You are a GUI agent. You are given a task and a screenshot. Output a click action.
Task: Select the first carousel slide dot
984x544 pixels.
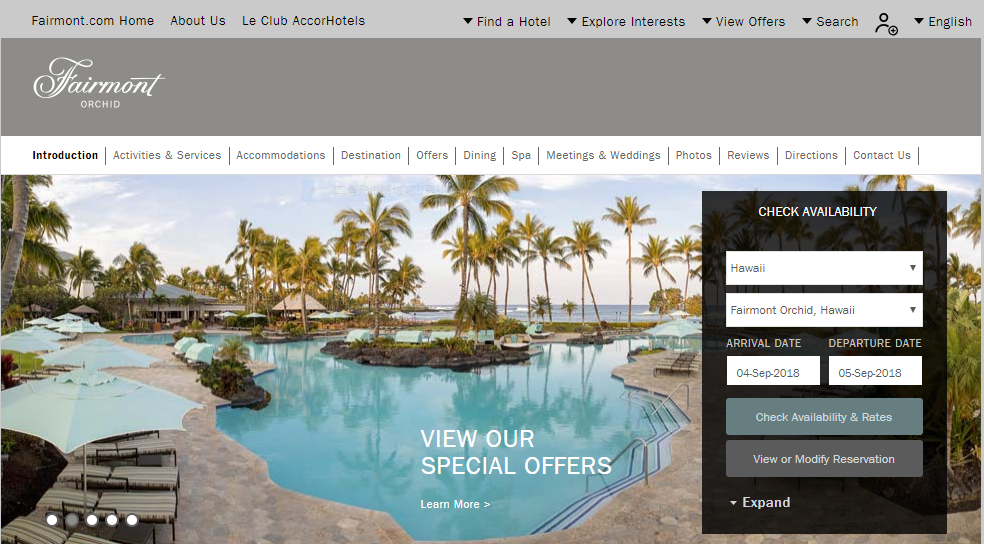[x=52, y=520]
